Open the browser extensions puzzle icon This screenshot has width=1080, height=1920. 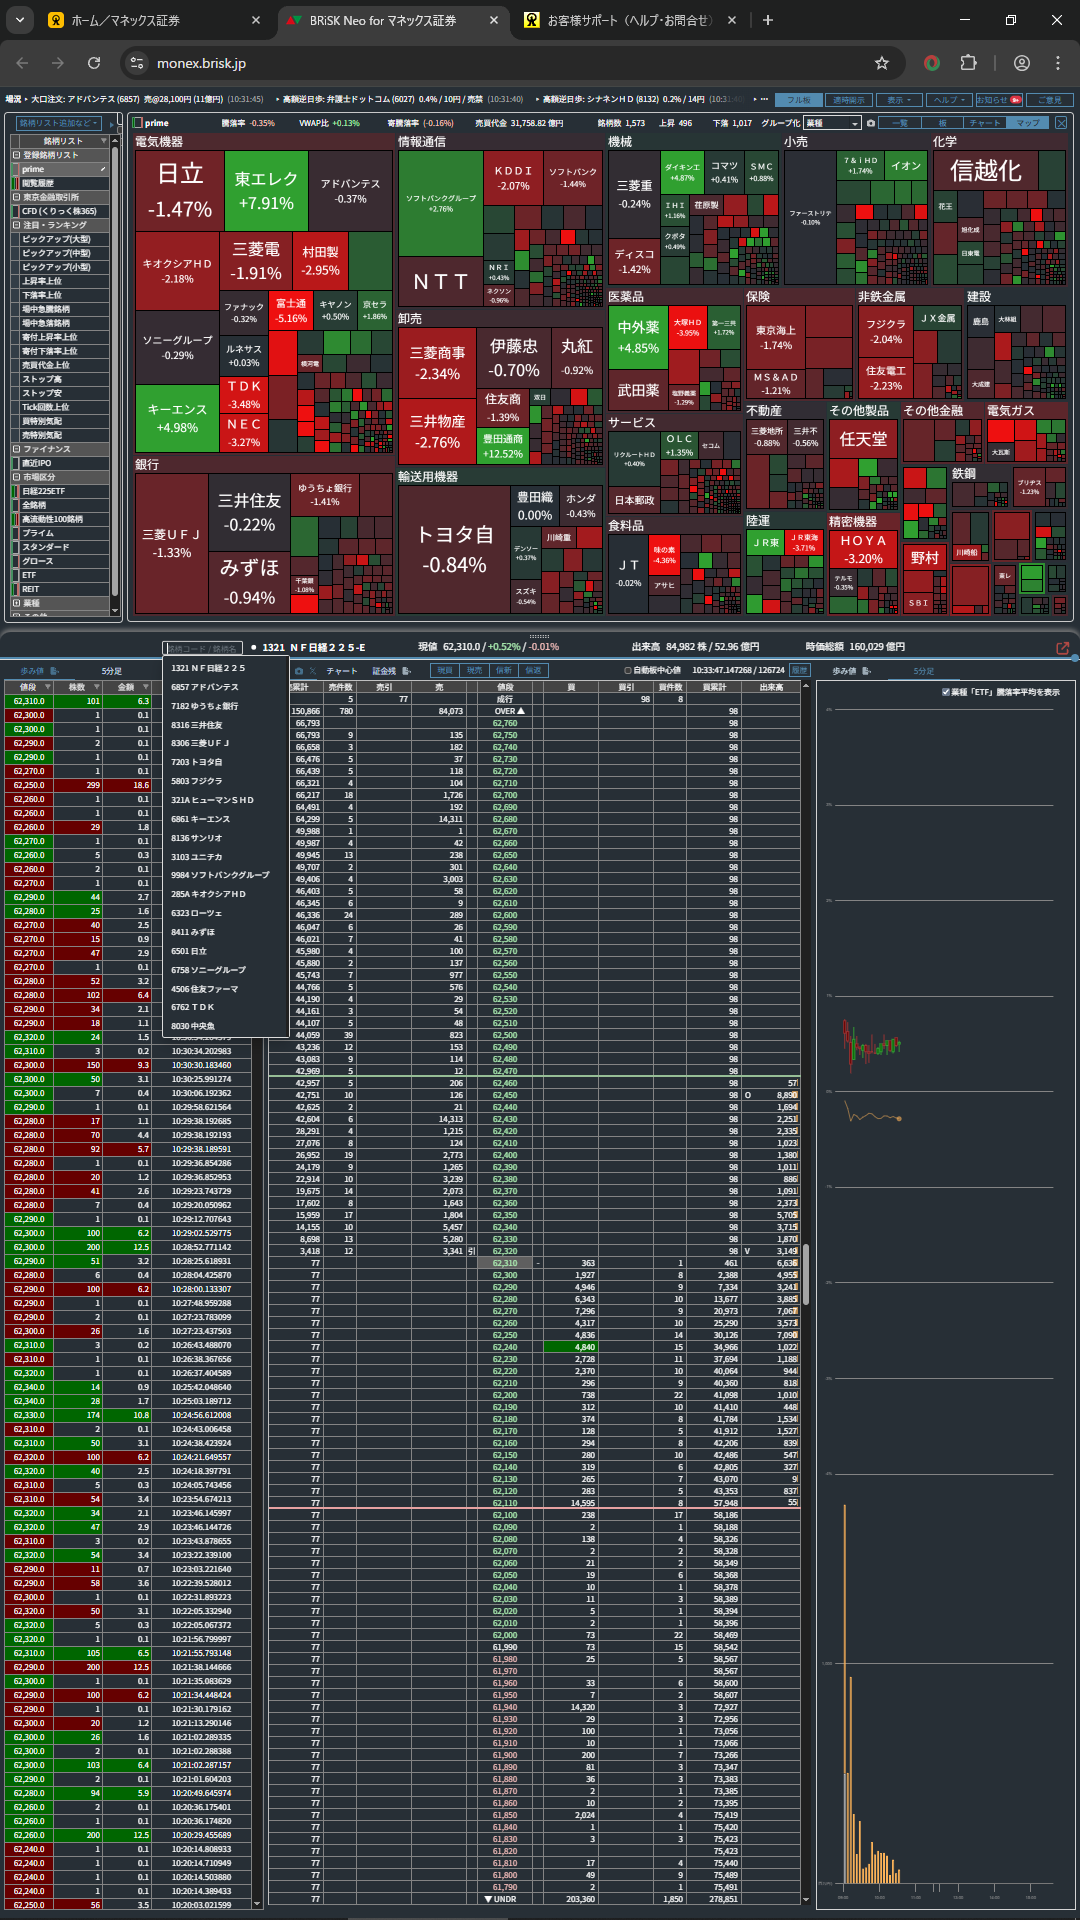click(x=968, y=63)
